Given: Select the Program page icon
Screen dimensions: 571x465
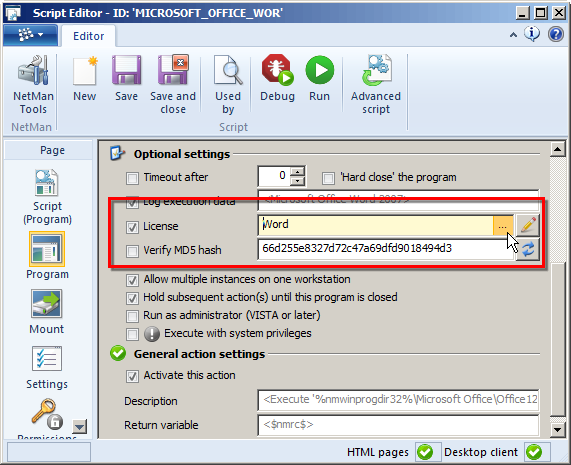Looking at the screenshot, I should click(x=47, y=249).
